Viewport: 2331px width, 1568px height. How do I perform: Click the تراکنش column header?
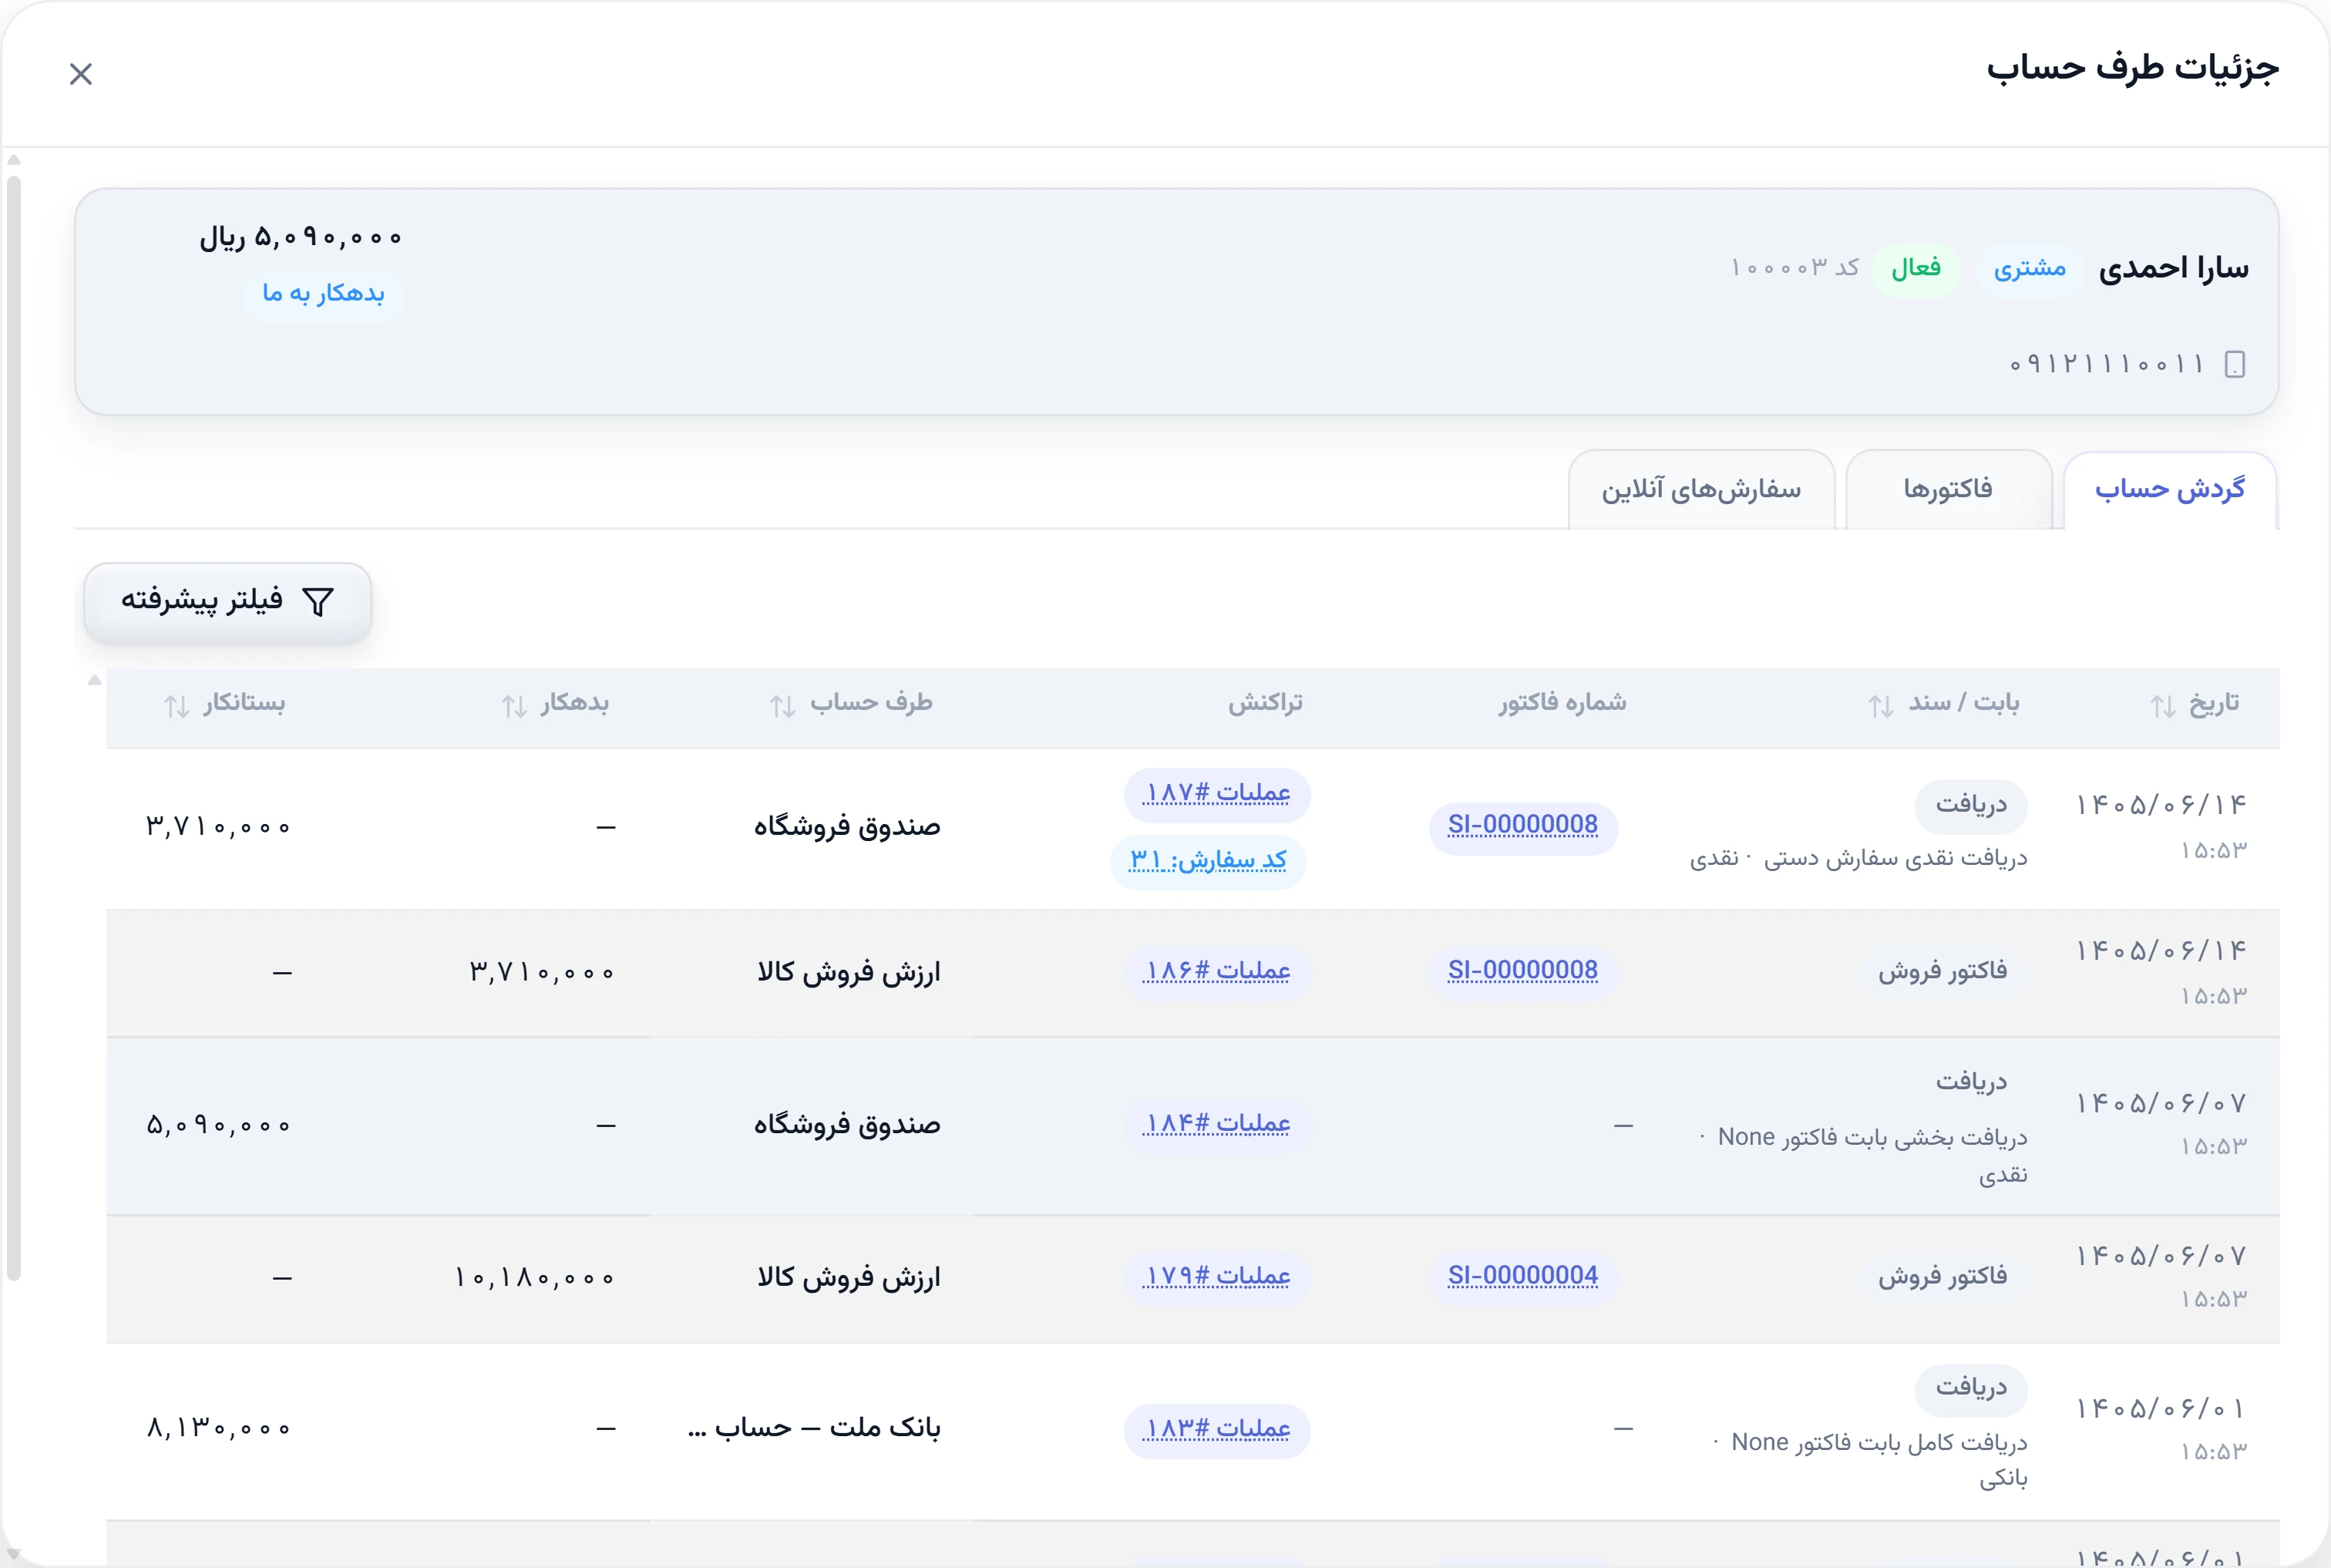click(x=1265, y=703)
